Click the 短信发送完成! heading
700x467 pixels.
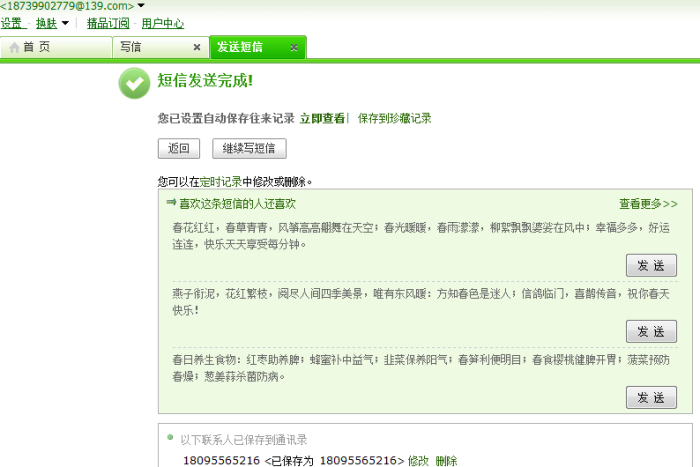pos(205,81)
